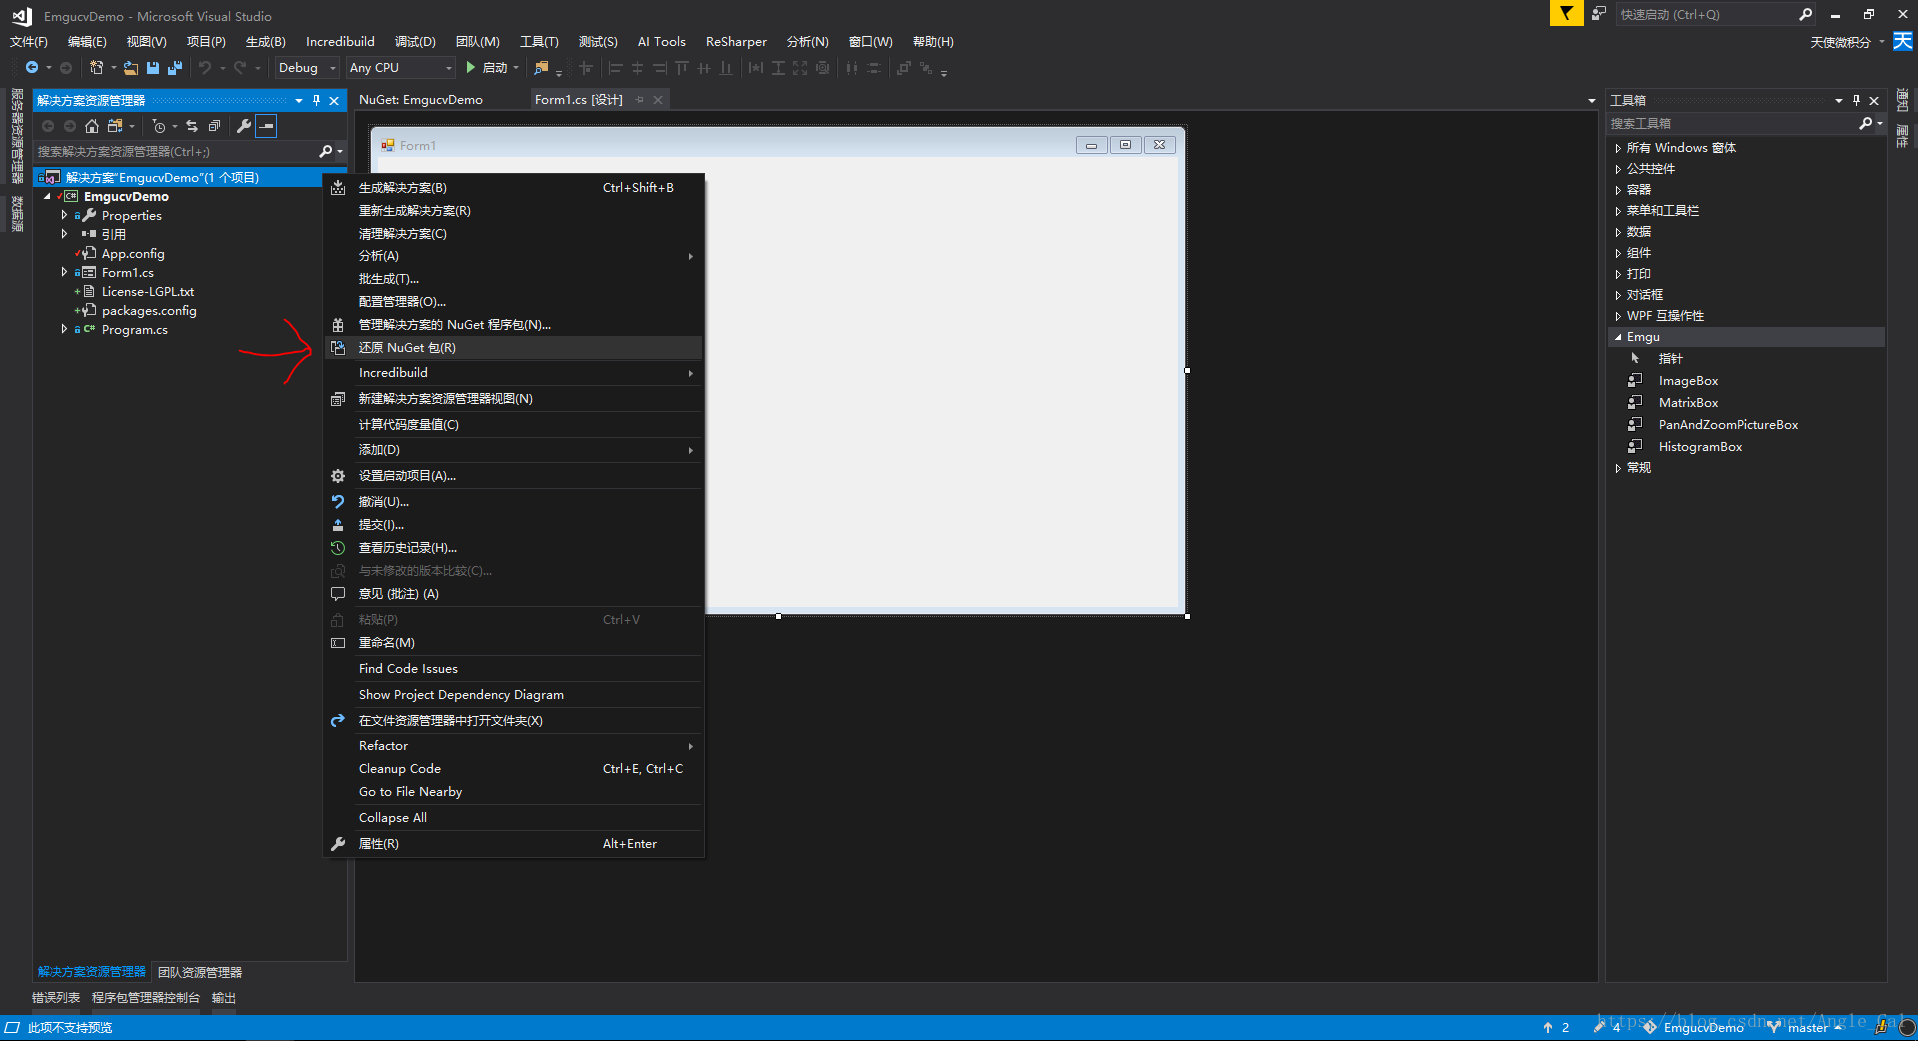Expand the Properties node in solution tree

(65, 215)
